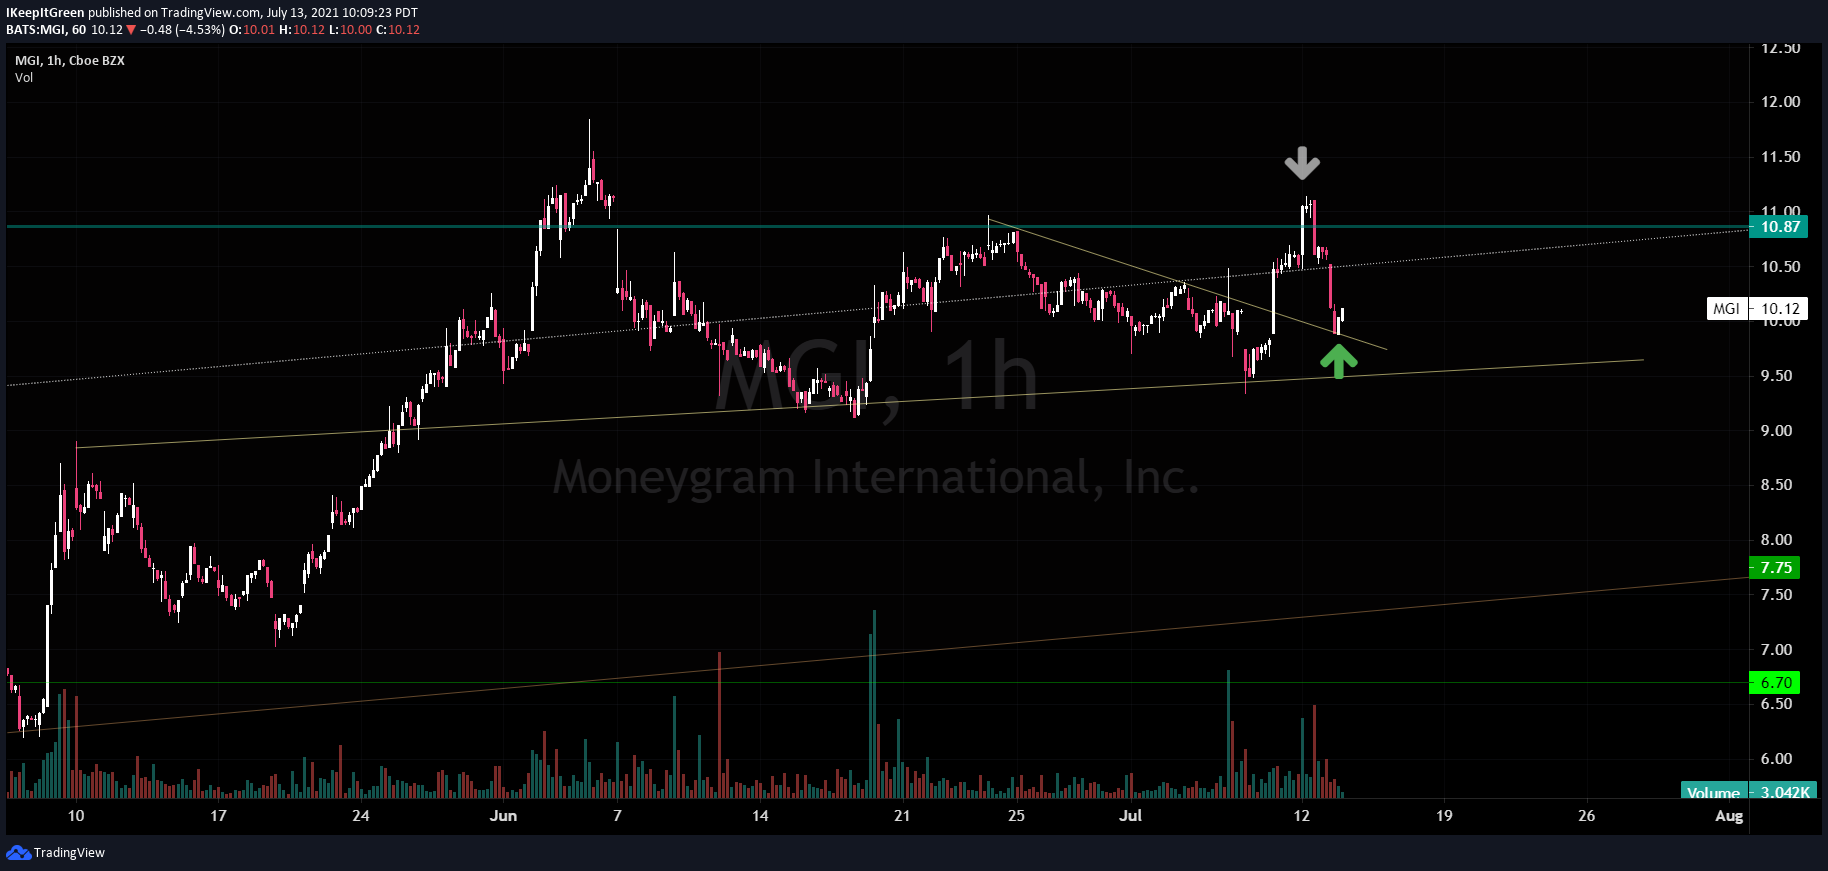Click the 21 date label on time axis
Viewport: 1828px width, 871px height.
point(902,816)
